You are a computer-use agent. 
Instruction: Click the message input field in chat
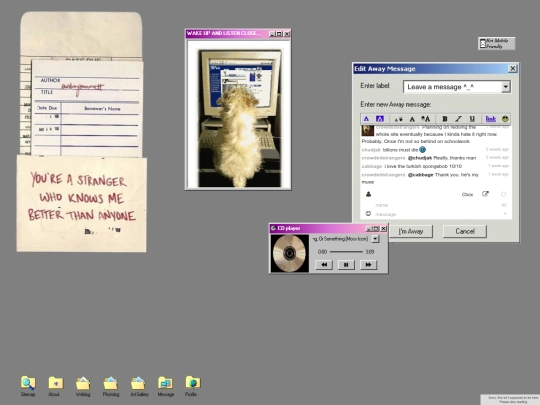437,214
